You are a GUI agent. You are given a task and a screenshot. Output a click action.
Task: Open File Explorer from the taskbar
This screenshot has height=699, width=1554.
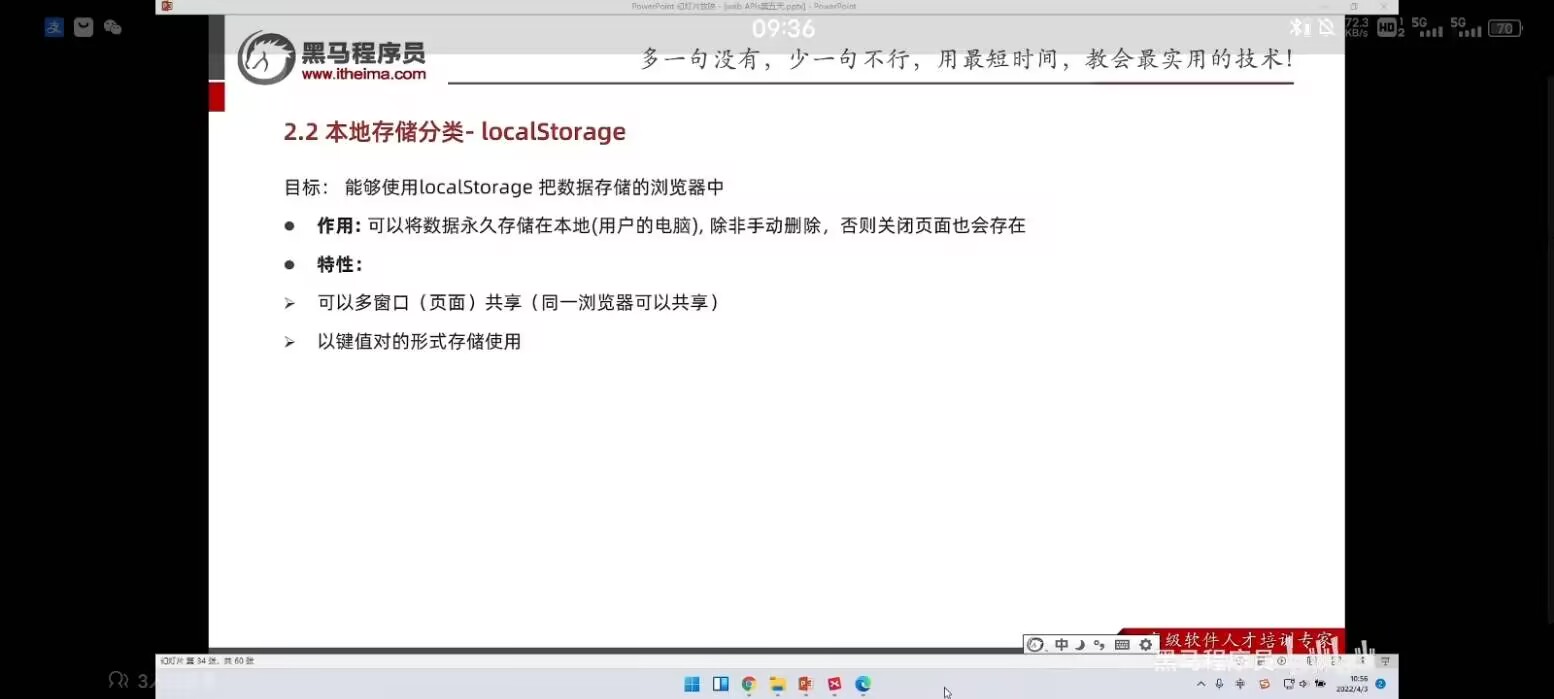pos(777,684)
